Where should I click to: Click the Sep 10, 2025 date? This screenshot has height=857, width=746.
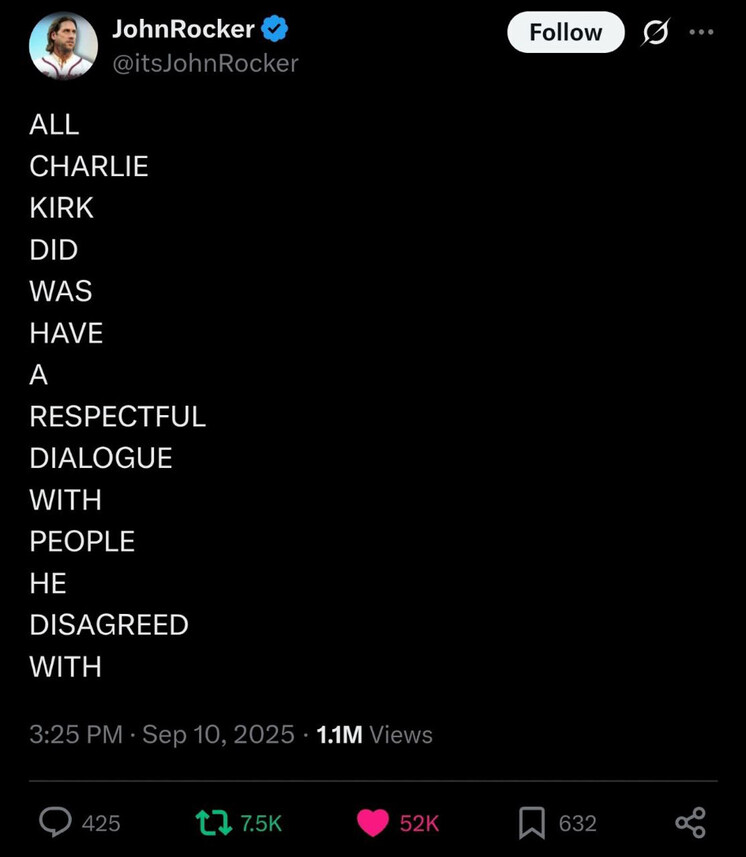pyautogui.click(x=218, y=735)
